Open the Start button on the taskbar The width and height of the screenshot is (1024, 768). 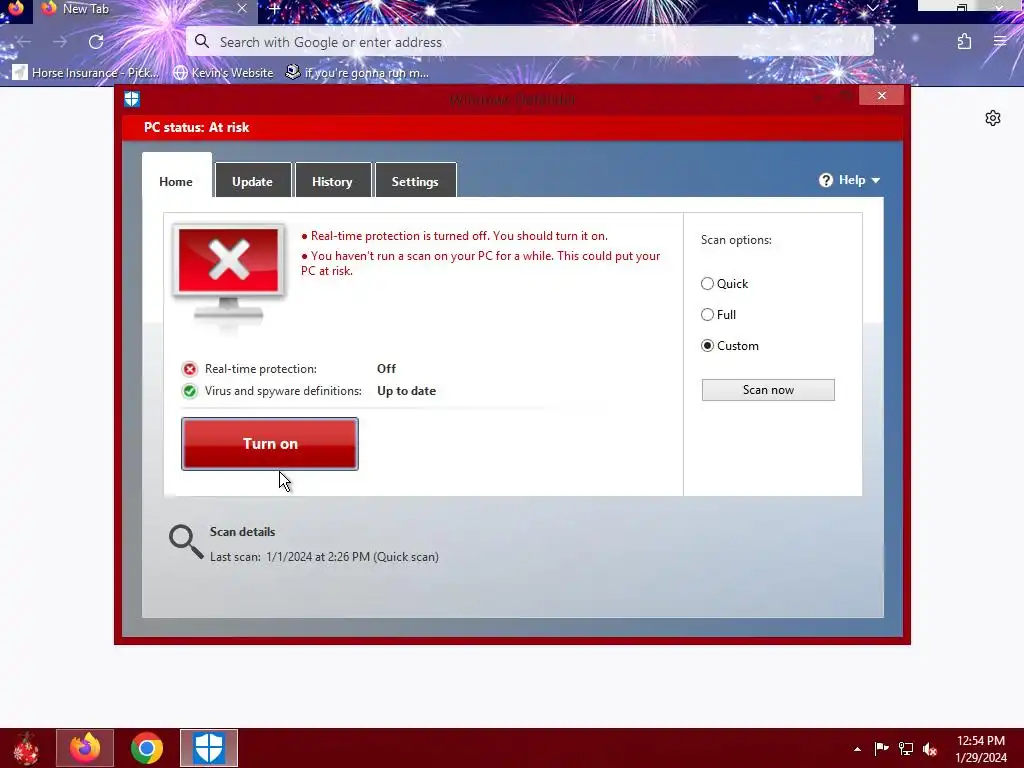point(25,748)
